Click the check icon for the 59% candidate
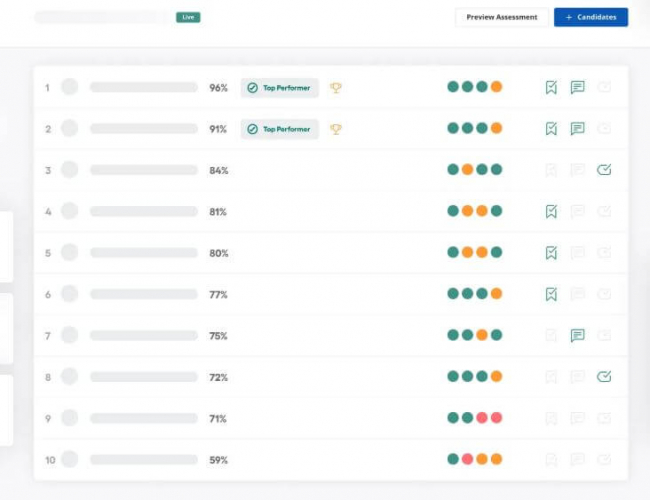 (x=604, y=459)
